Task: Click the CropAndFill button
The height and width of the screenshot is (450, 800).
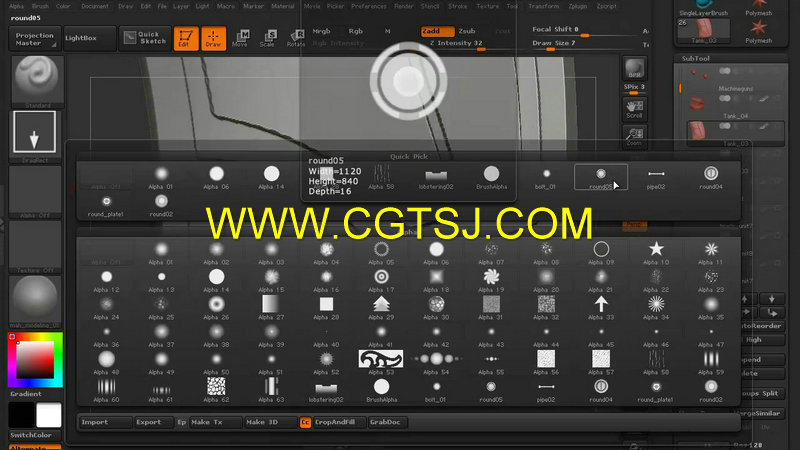Action: point(339,422)
